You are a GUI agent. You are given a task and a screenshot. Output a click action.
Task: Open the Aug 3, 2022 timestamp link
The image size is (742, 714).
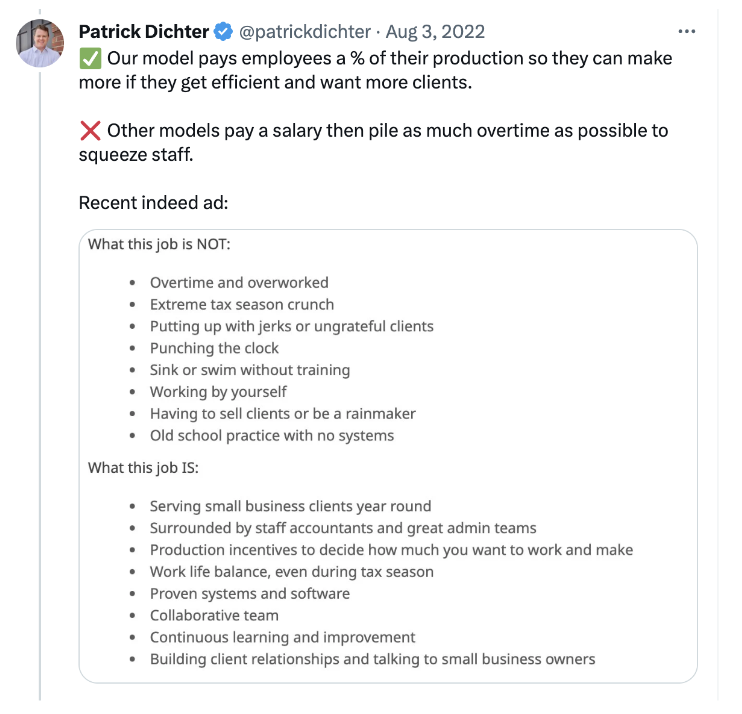435,32
